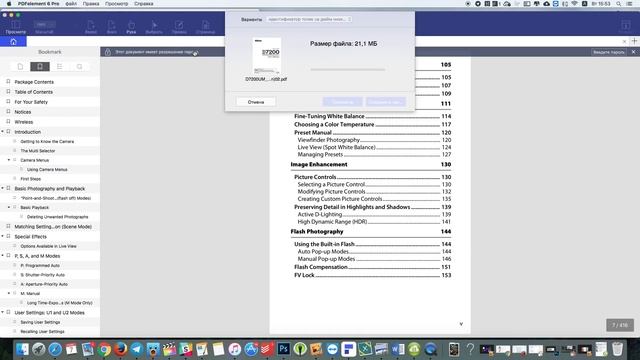Open Telegram from the Dock
The image size is (640, 360).
coord(137,349)
